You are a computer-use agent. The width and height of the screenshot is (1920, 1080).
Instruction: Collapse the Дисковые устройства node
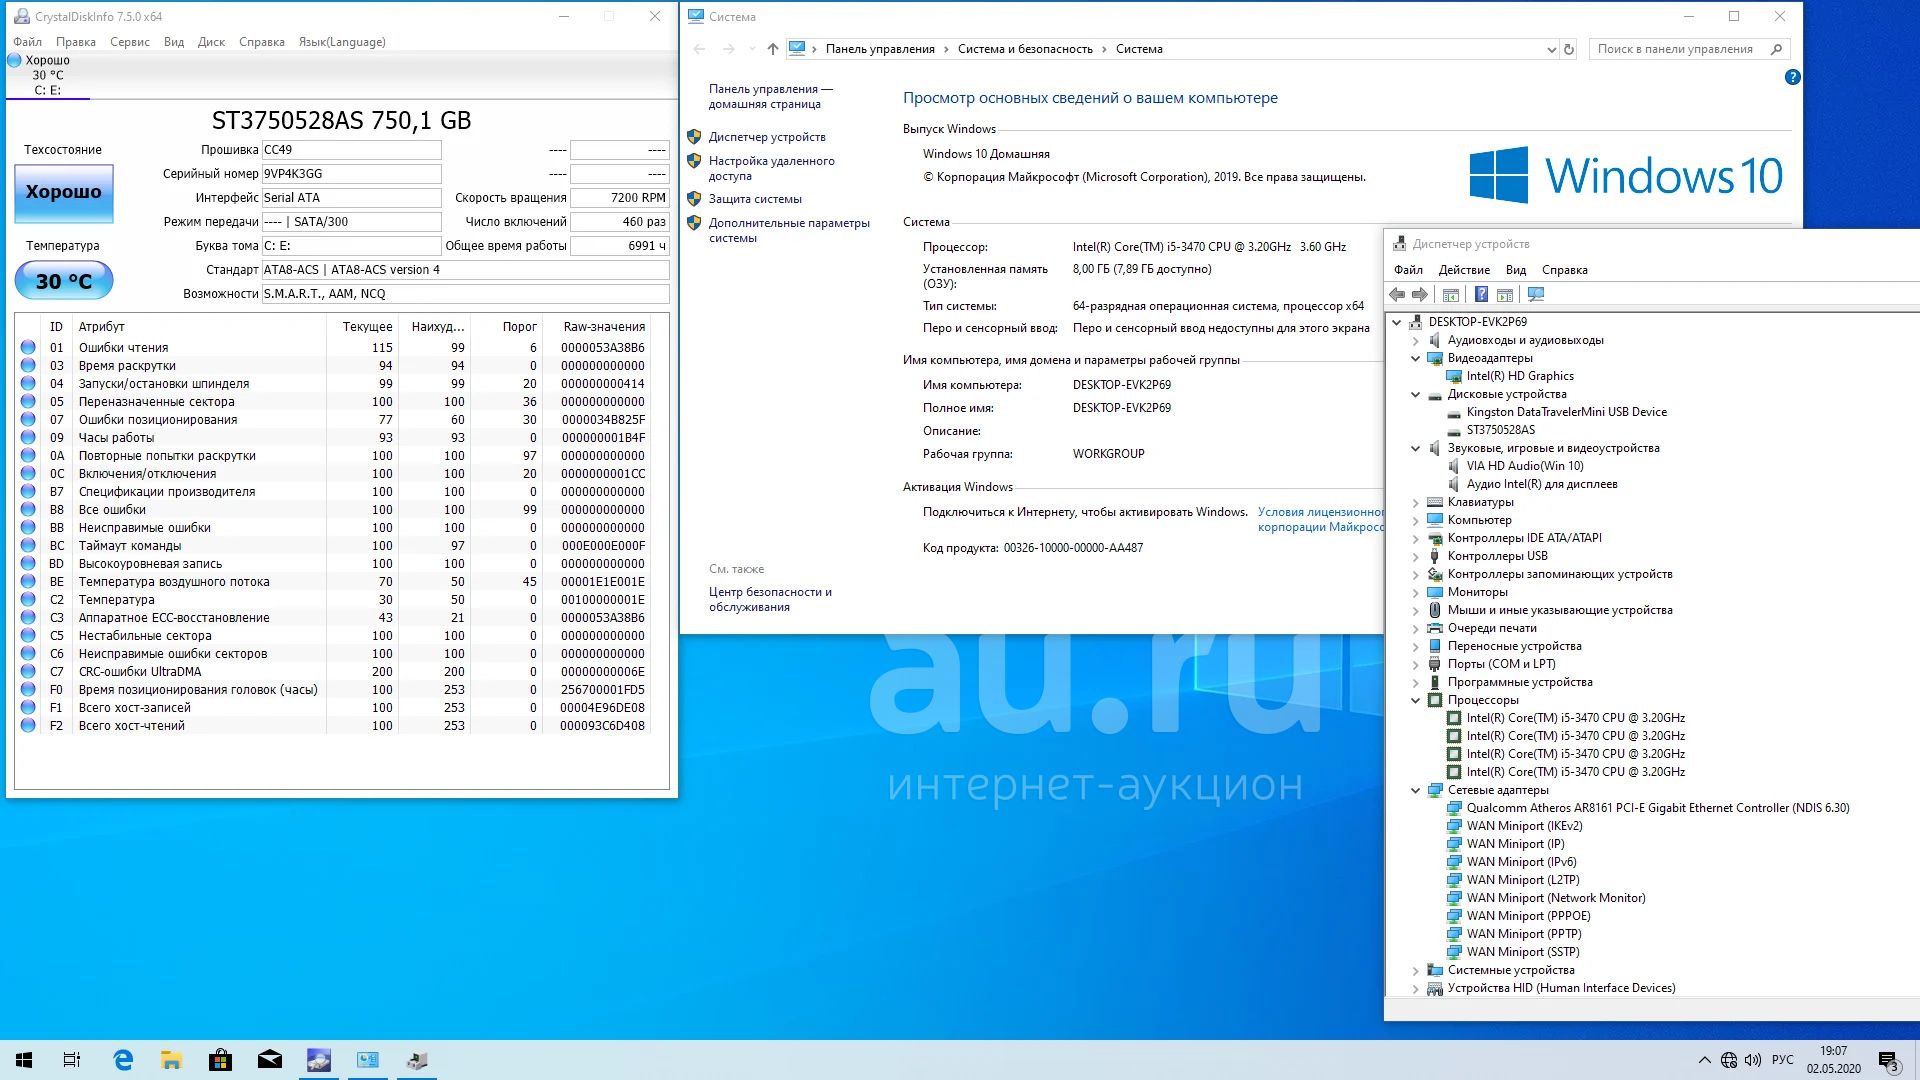(x=1416, y=394)
